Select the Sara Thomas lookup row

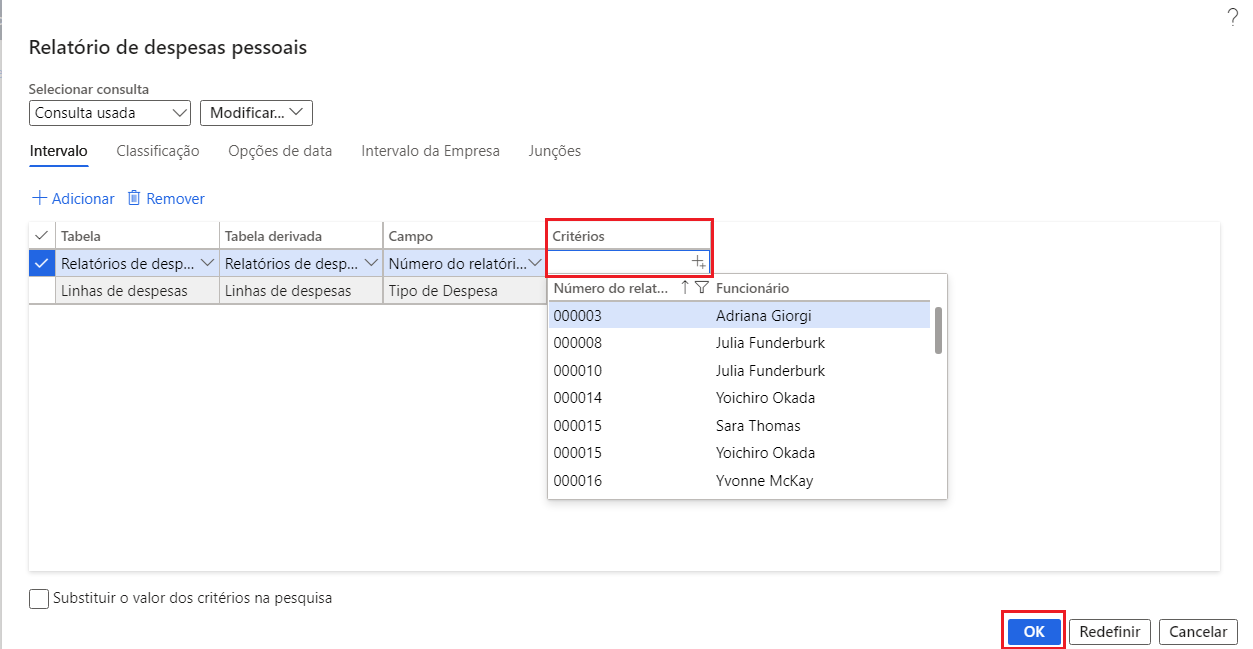tap(740, 425)
